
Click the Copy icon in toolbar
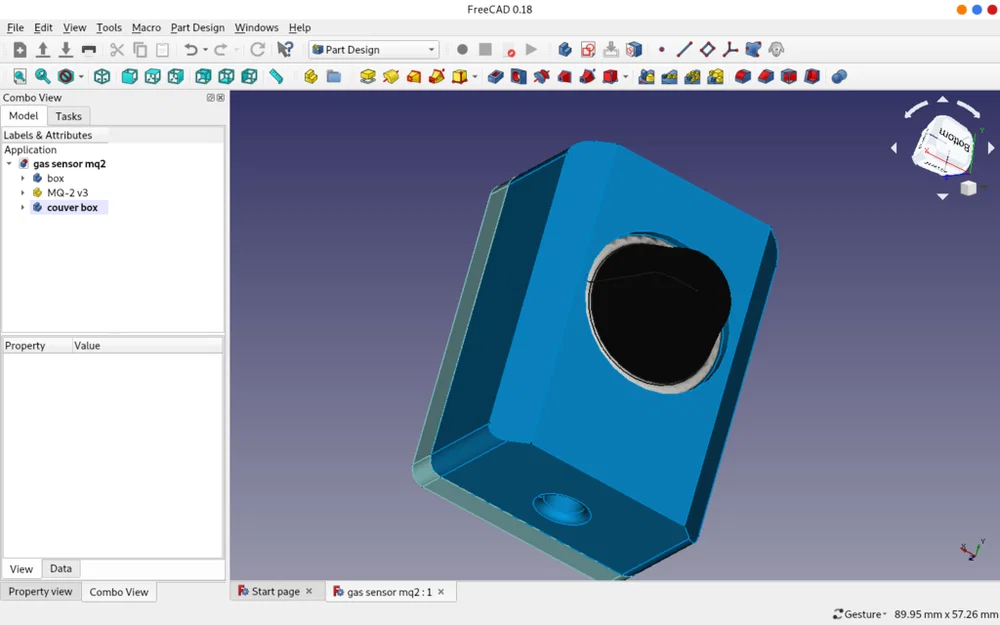coord(140,50)
